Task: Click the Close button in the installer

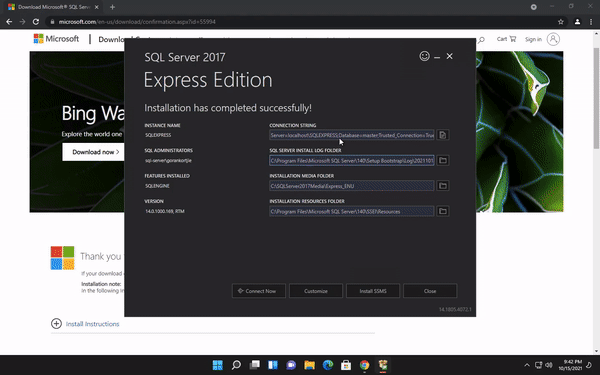Action: tap(430, 291)
